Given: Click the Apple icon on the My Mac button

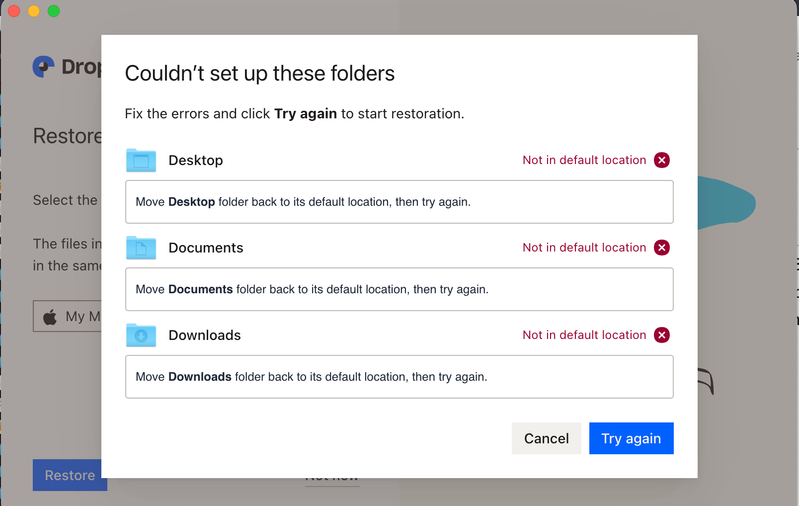Looking at the screenshot, I should (x=50, y=317).
